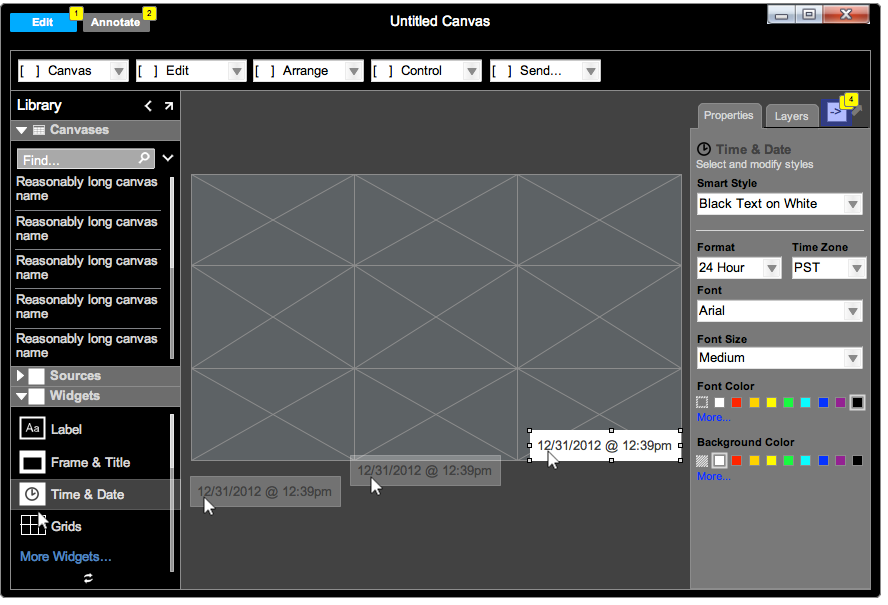Collapse the Canvases section triangle
The width and height of the screenshot is (888, 605).
pos(22,130)
